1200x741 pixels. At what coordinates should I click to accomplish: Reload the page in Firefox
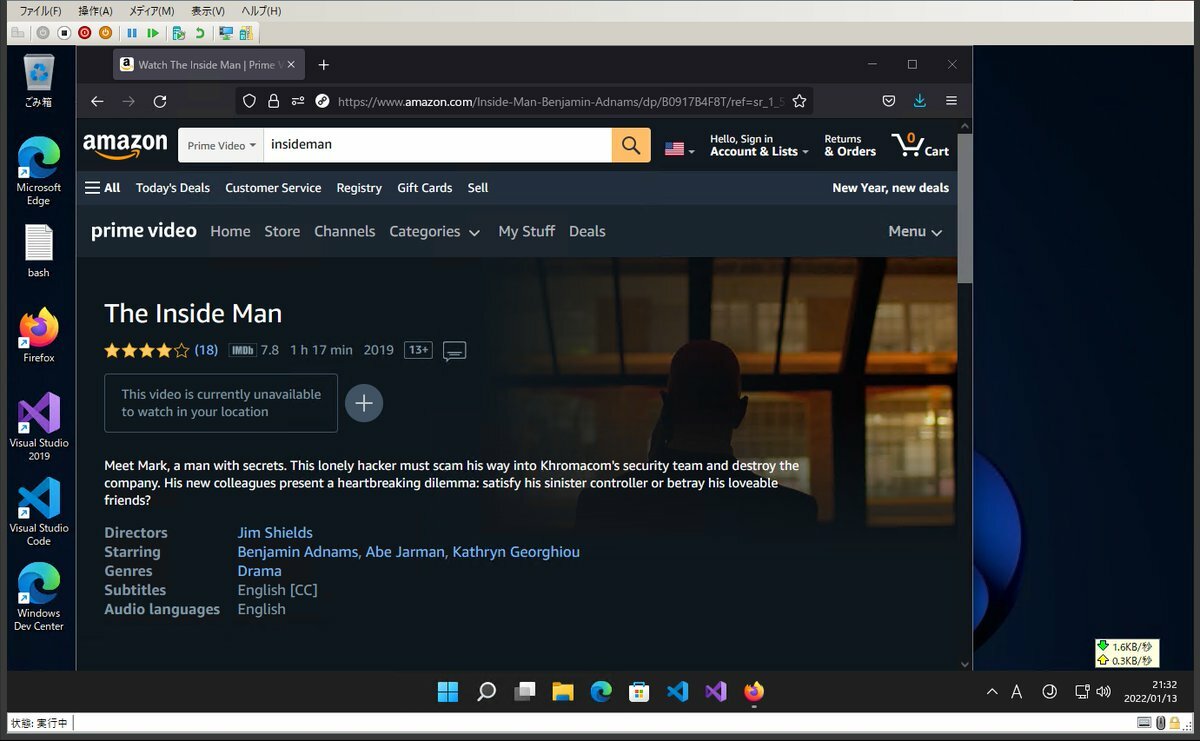(x=160, y=101)
